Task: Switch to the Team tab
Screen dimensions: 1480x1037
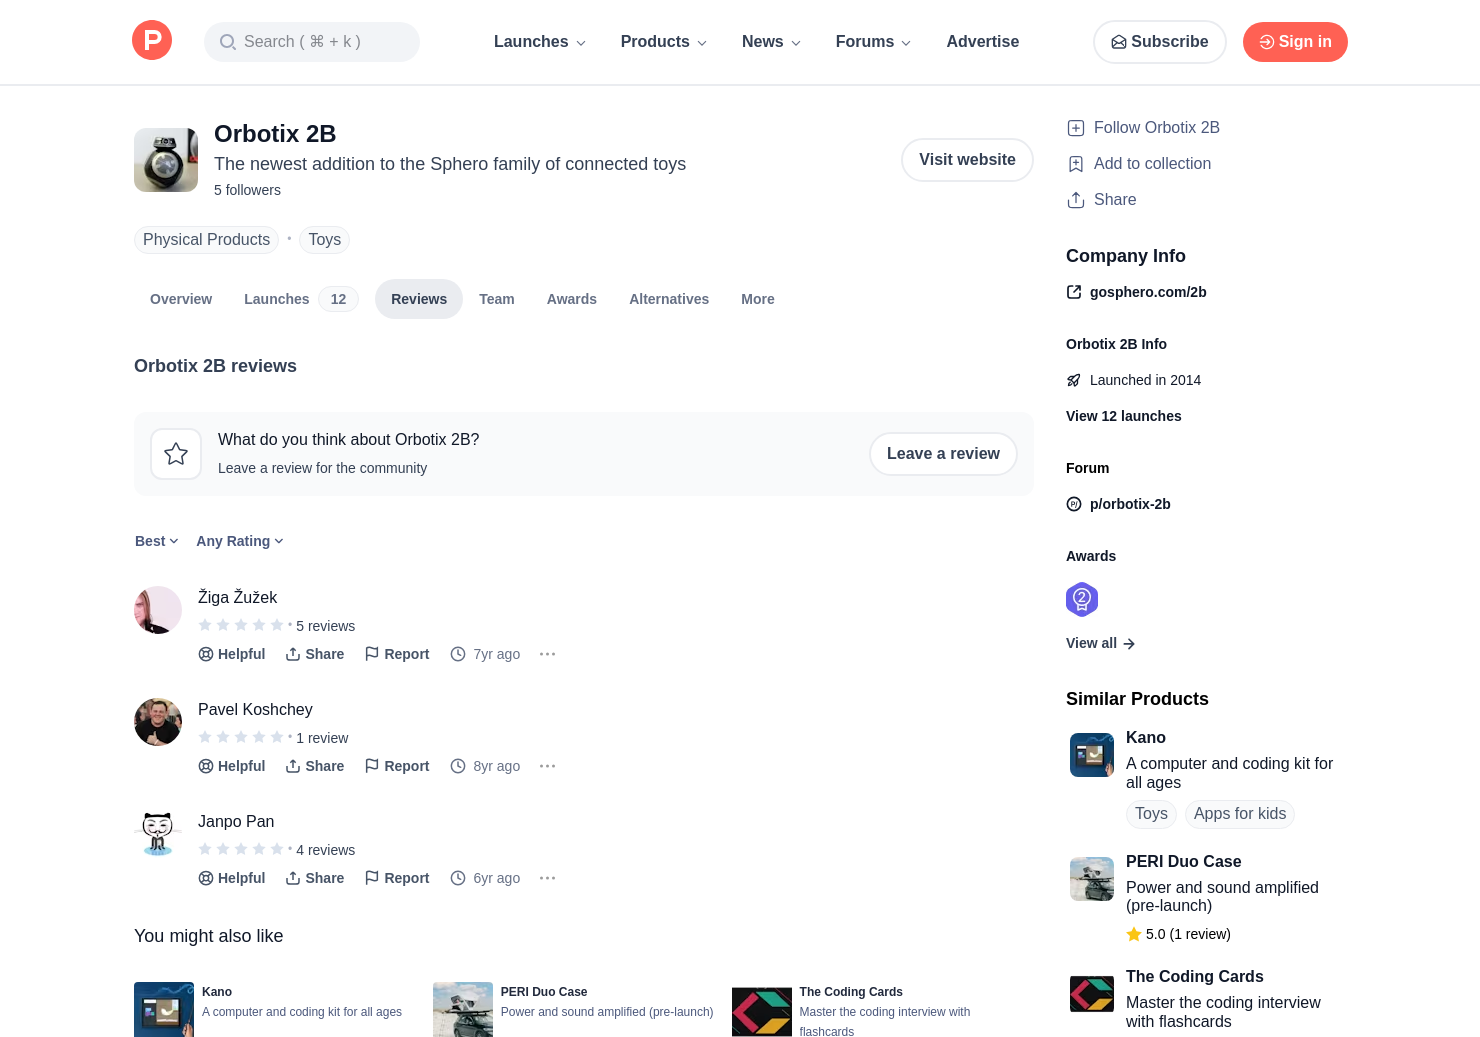Action: [x=497, y=299]
